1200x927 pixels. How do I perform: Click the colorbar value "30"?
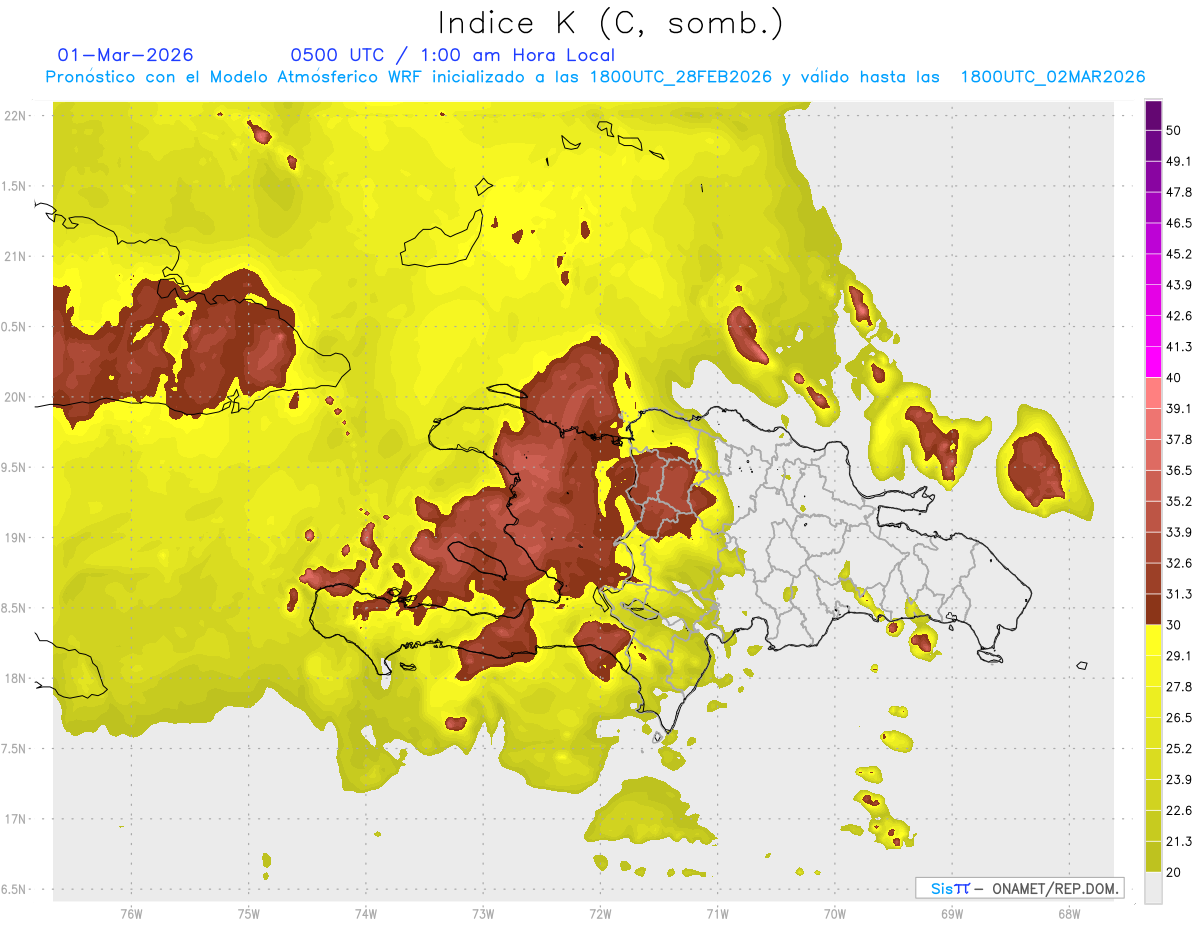[1174, 625]
